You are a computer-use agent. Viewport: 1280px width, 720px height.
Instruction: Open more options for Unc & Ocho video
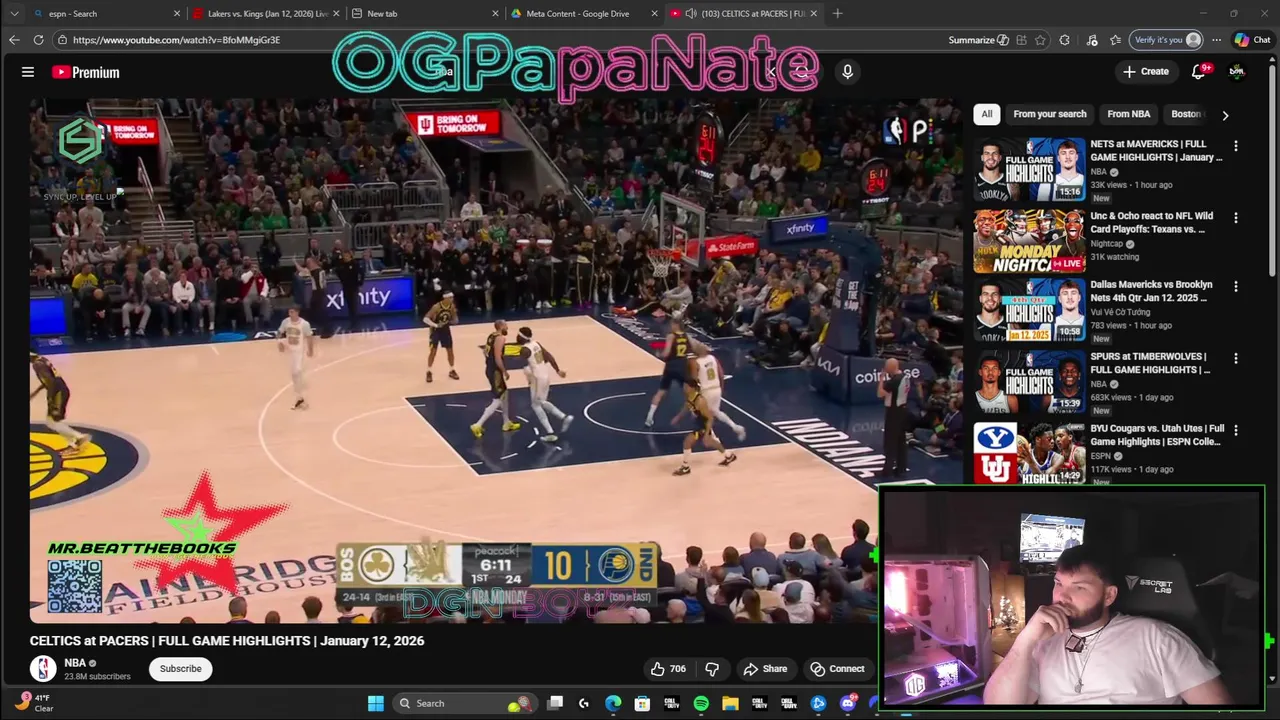tap(1236, 218)
